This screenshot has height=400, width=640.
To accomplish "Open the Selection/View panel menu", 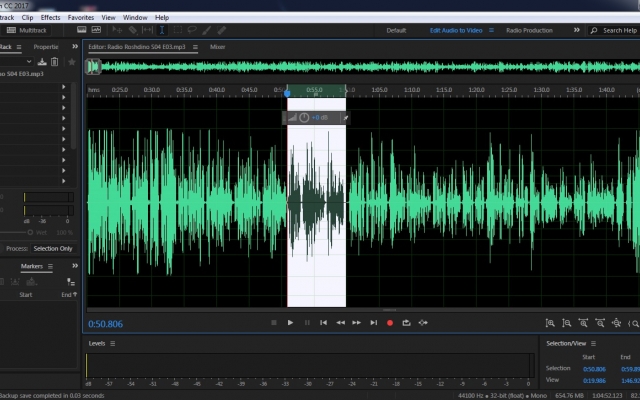I will [x=593, y=344].
